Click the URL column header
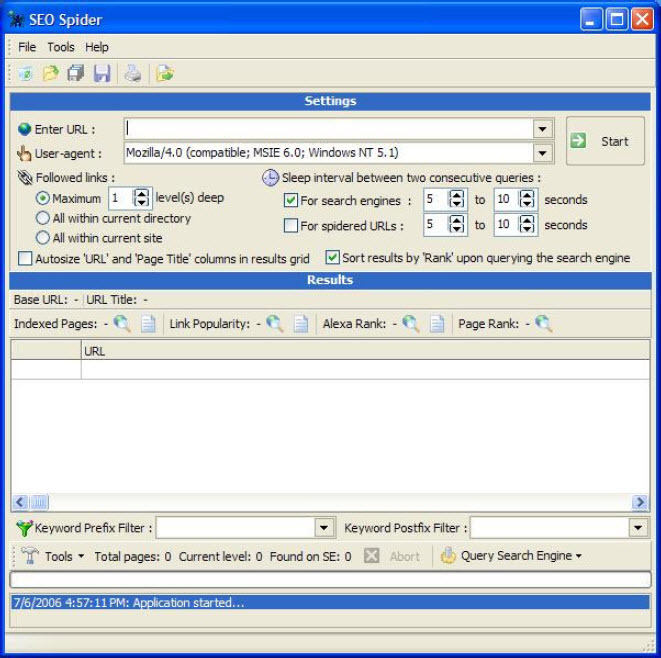Screen dimensions: 661x658 365,351
